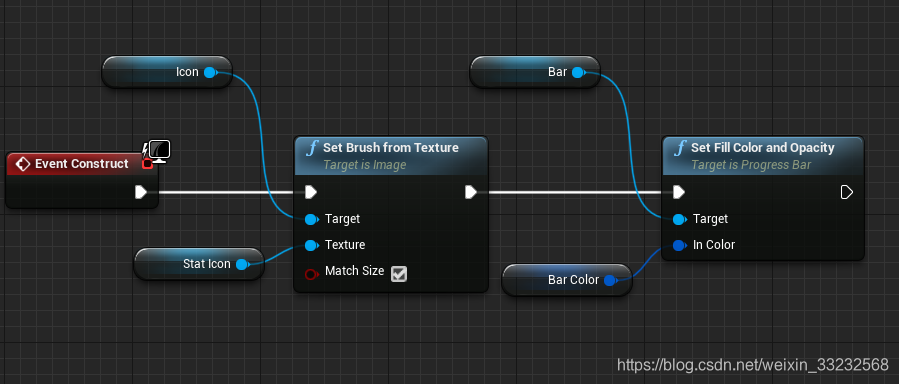The height and width of the screenshot is (384, 899).
Task: Click the Event Construct diamond icon
Action: [x=22, y=164]
